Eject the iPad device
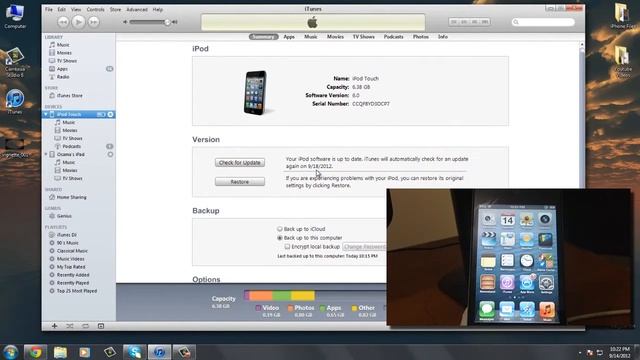This screenshot has width=640, height=360. pyautogui.click(x=110, y=154)
